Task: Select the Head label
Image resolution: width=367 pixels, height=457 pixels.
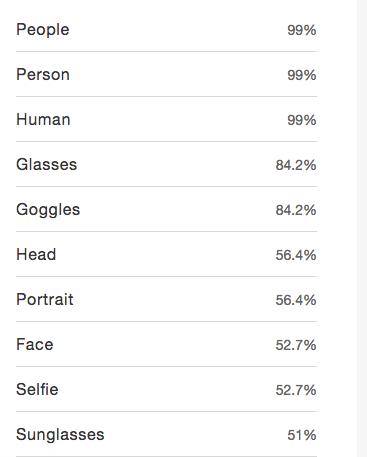Action: point(36,254)
